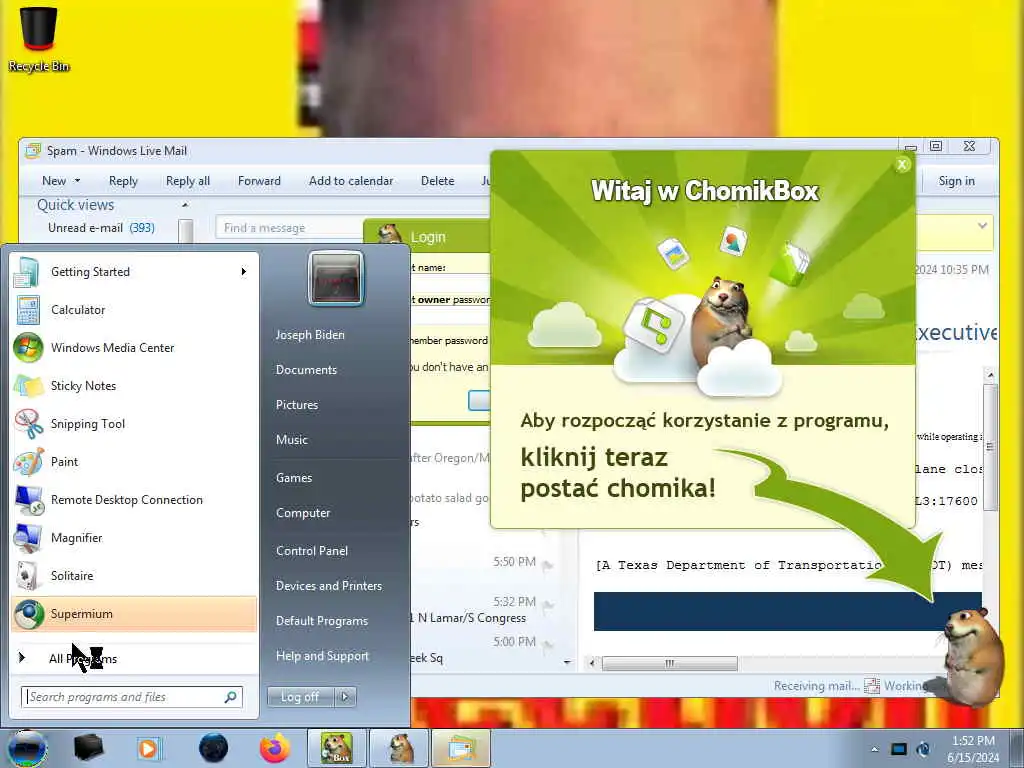Screen dimensions: 1024x768
Task: Open Computer from Start menu
Action: (x=303, y=513)
